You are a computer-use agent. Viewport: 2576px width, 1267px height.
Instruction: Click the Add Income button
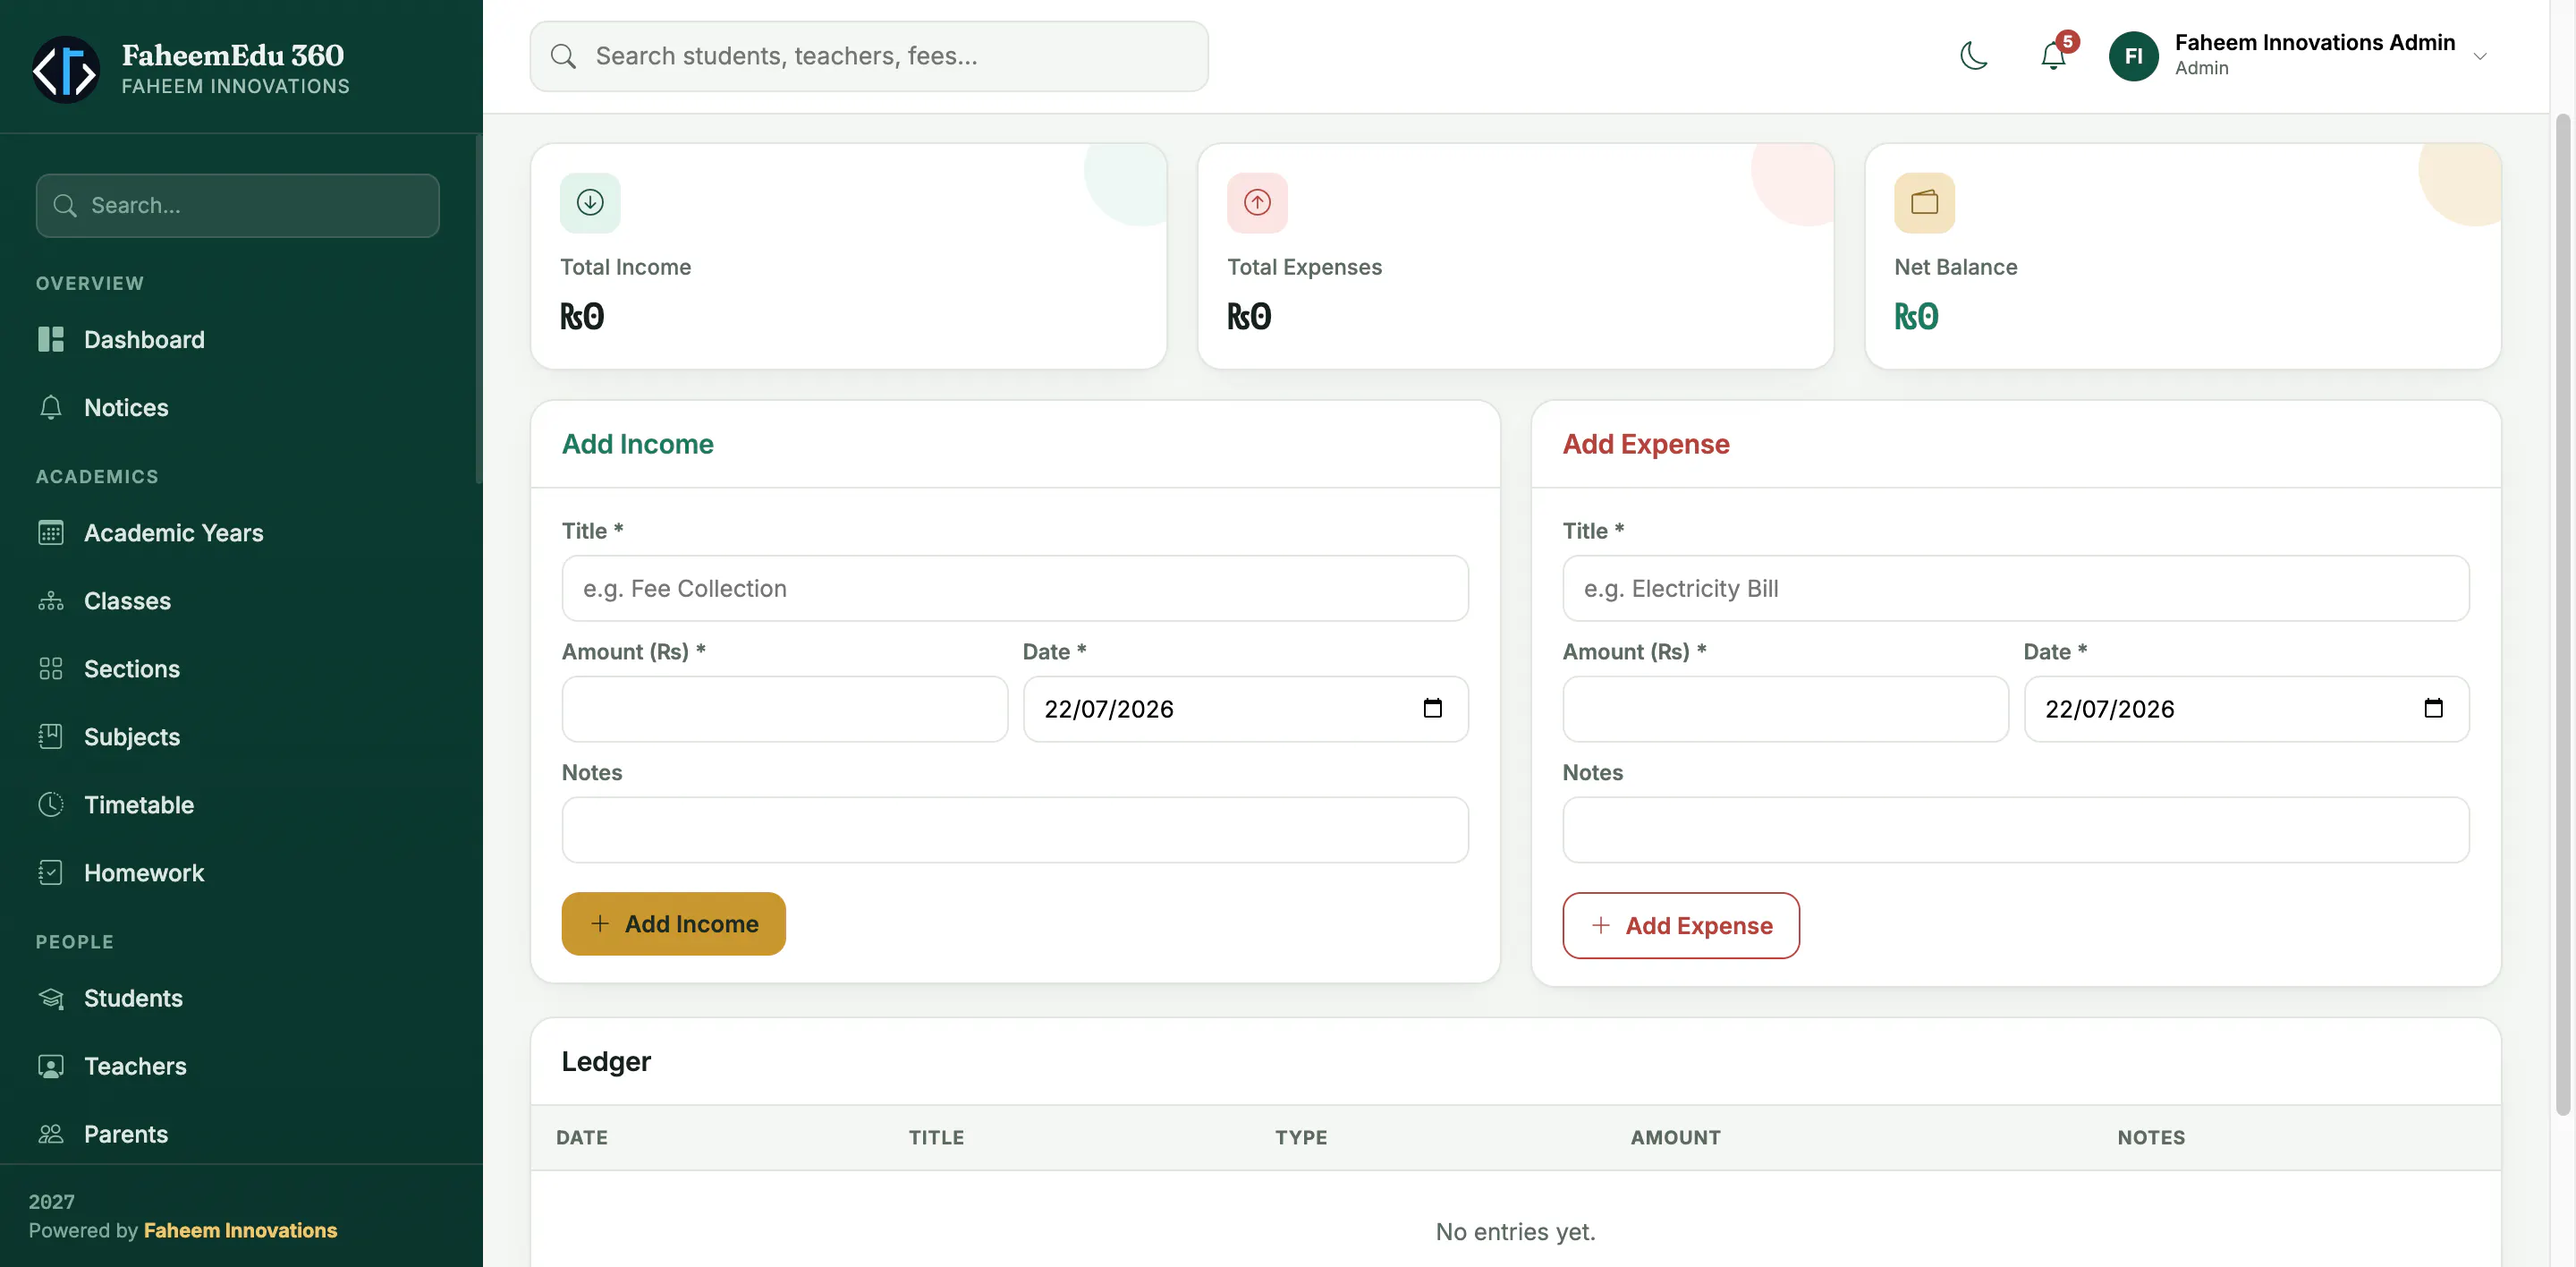673,924
